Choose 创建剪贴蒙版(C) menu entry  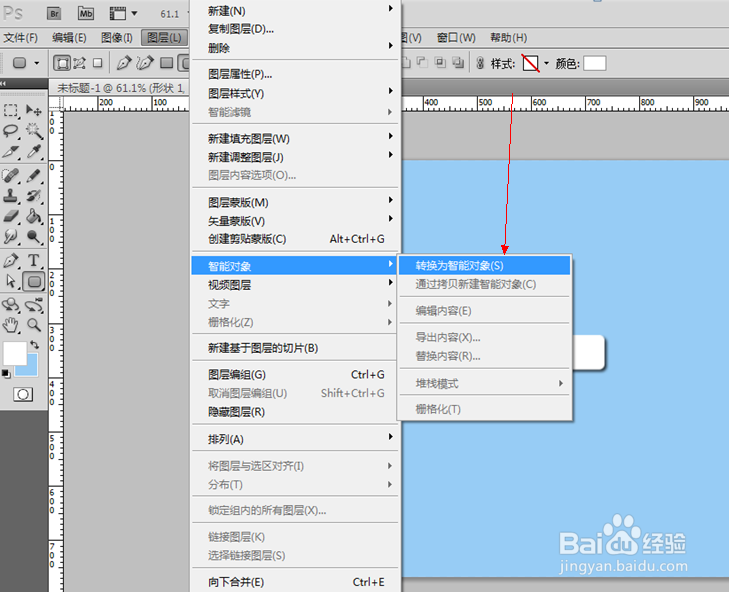296,239
